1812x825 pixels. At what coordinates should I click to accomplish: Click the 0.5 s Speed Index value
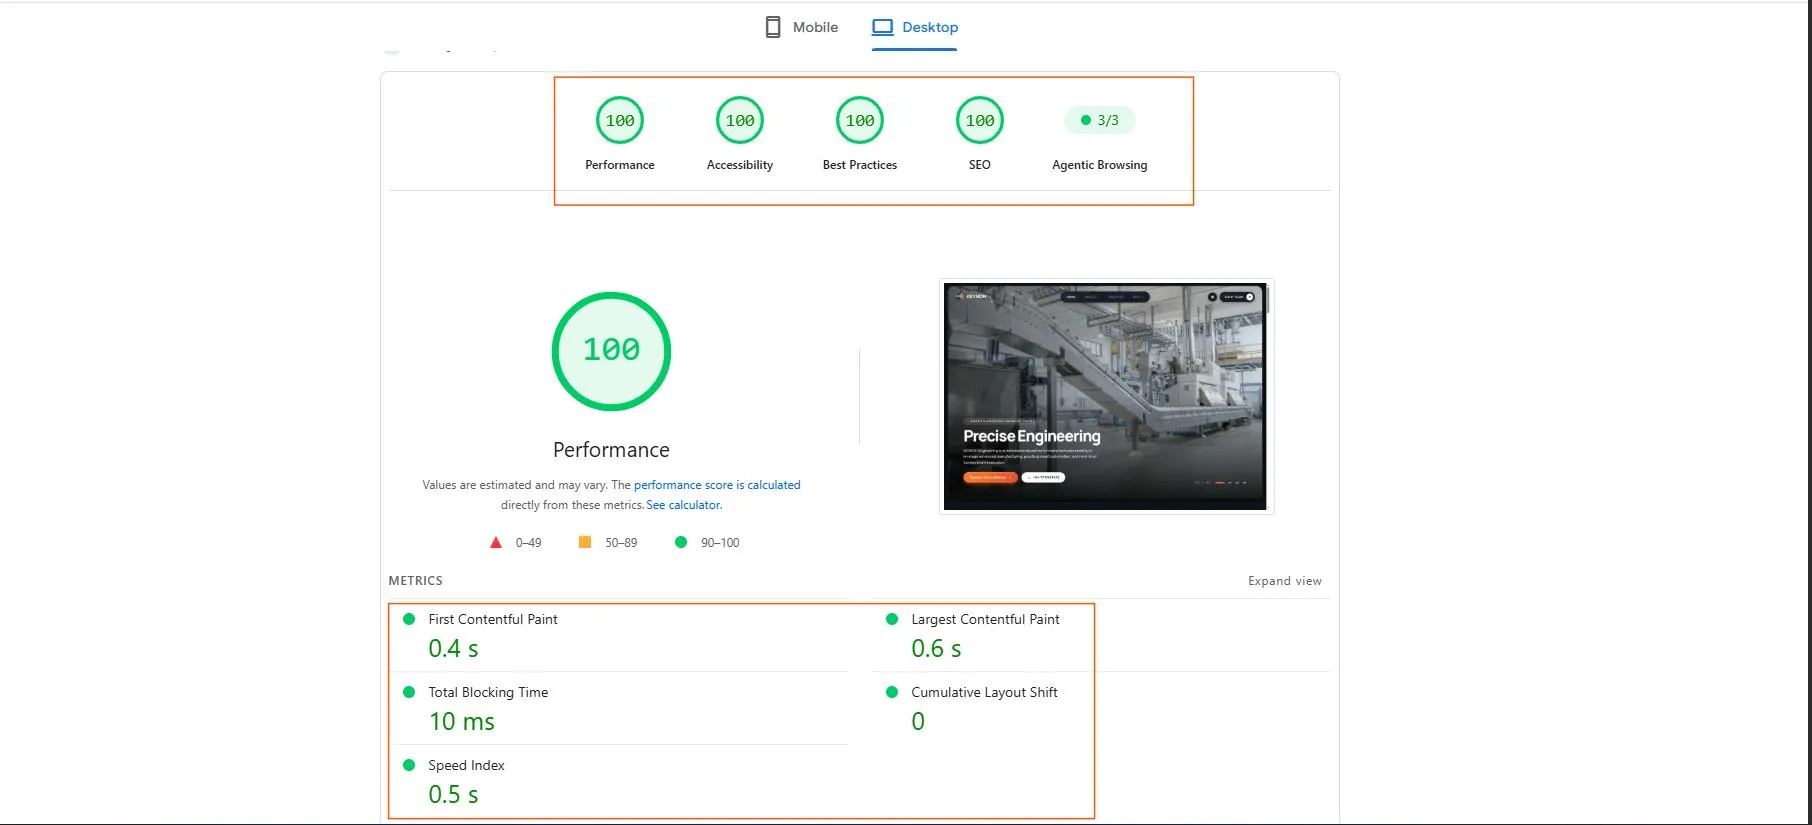click(453, 795)
